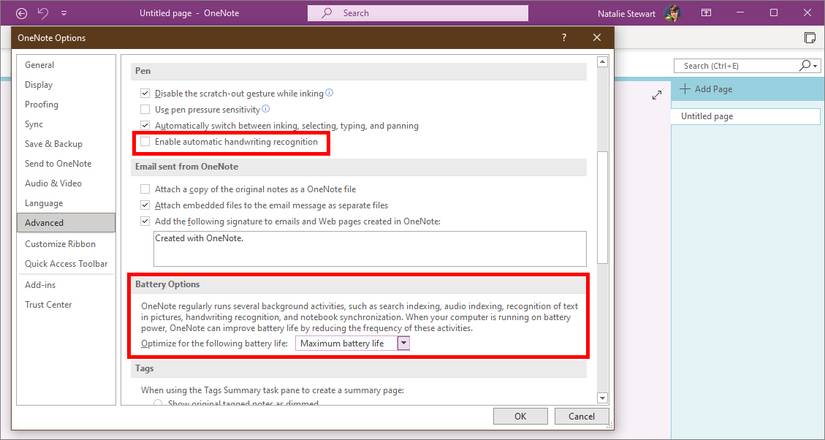Click the Email sent from OneNote heading
825x440 pixels.
186,166
